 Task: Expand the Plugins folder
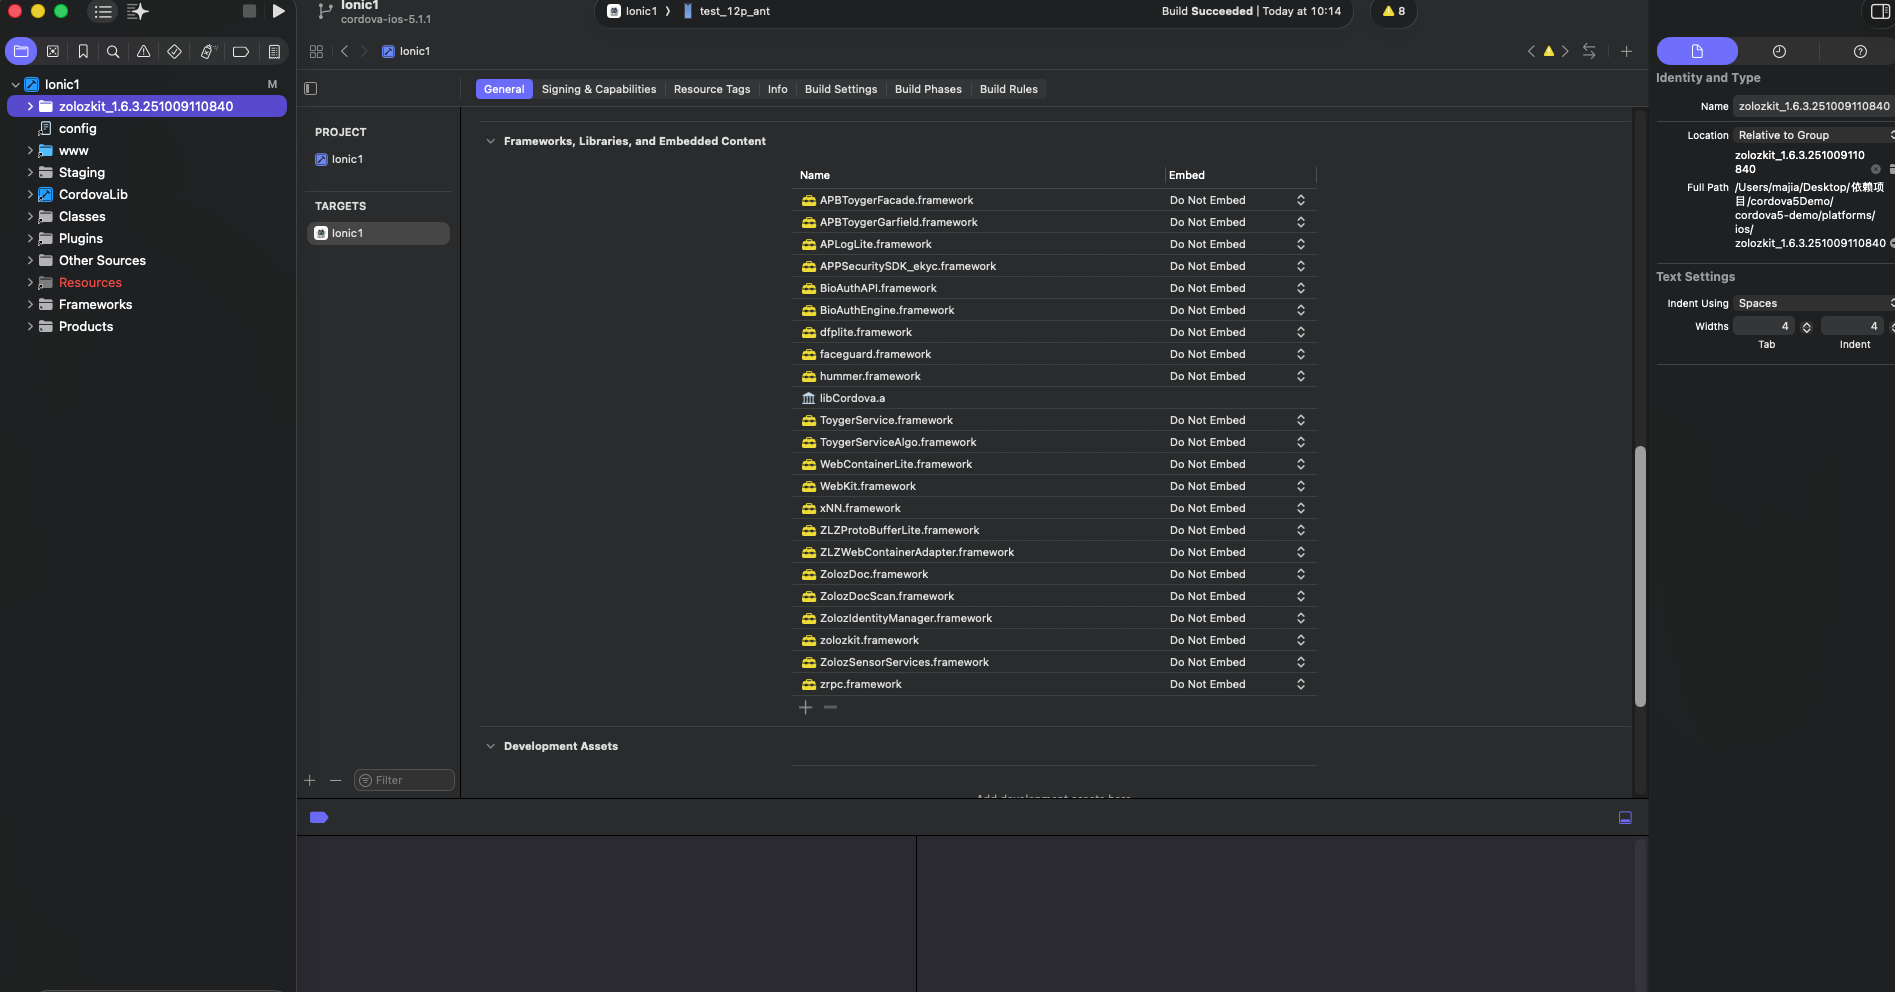pos(30,239)
